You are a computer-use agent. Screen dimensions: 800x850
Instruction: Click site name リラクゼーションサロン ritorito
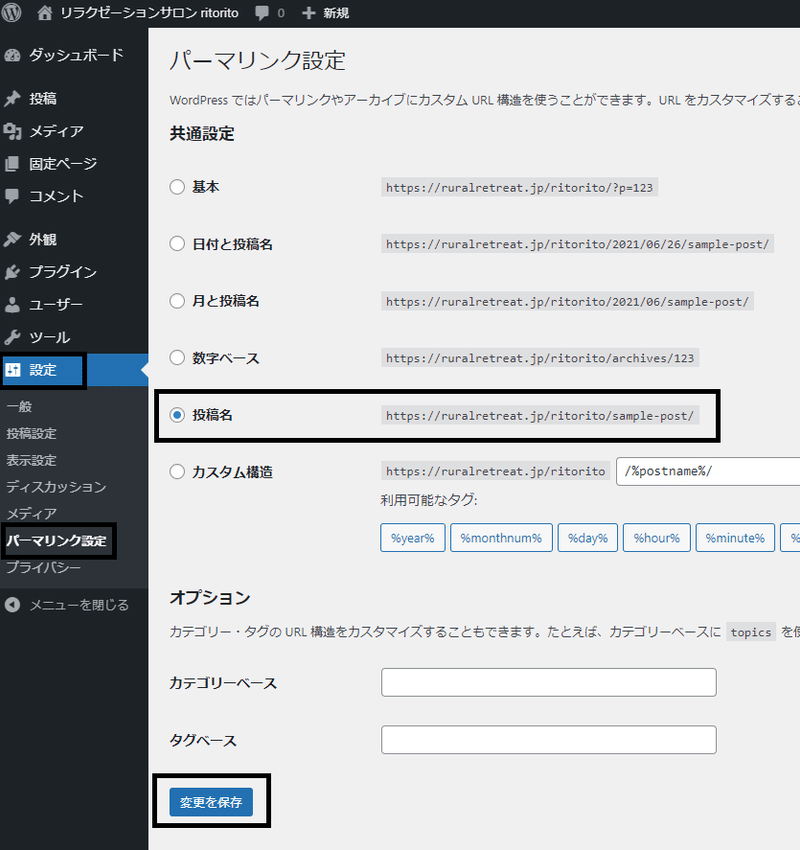[149, 12]
